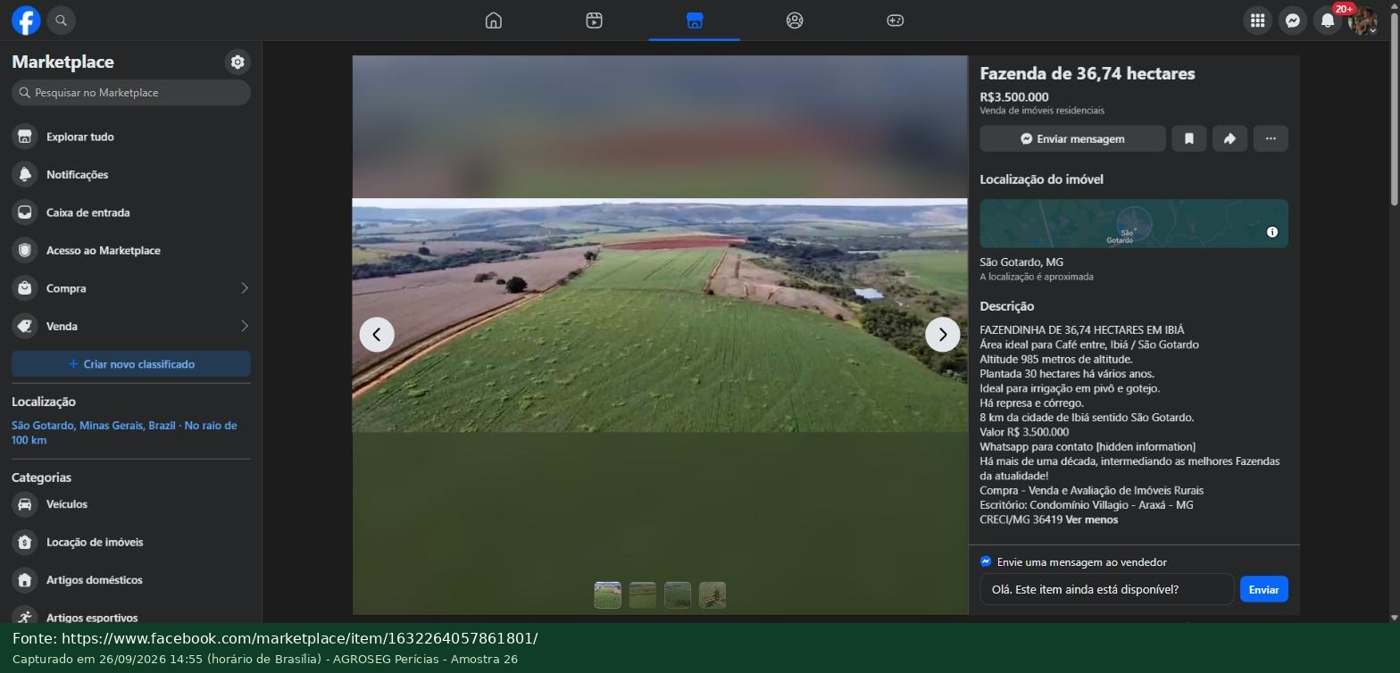Screen dimensions: 1400x673
Task: Click the seller message text field
Action: pos(1107,589)
